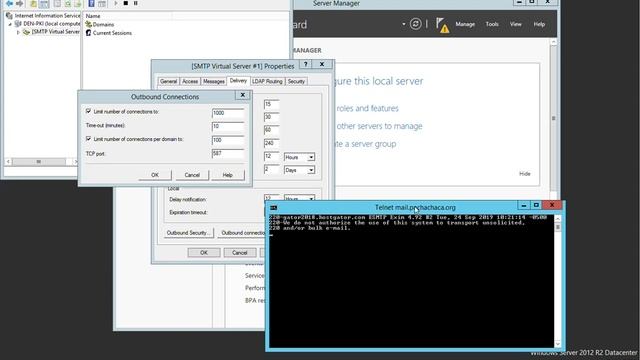
Task: Open the View menu in Server Manager
Action: 516,24
